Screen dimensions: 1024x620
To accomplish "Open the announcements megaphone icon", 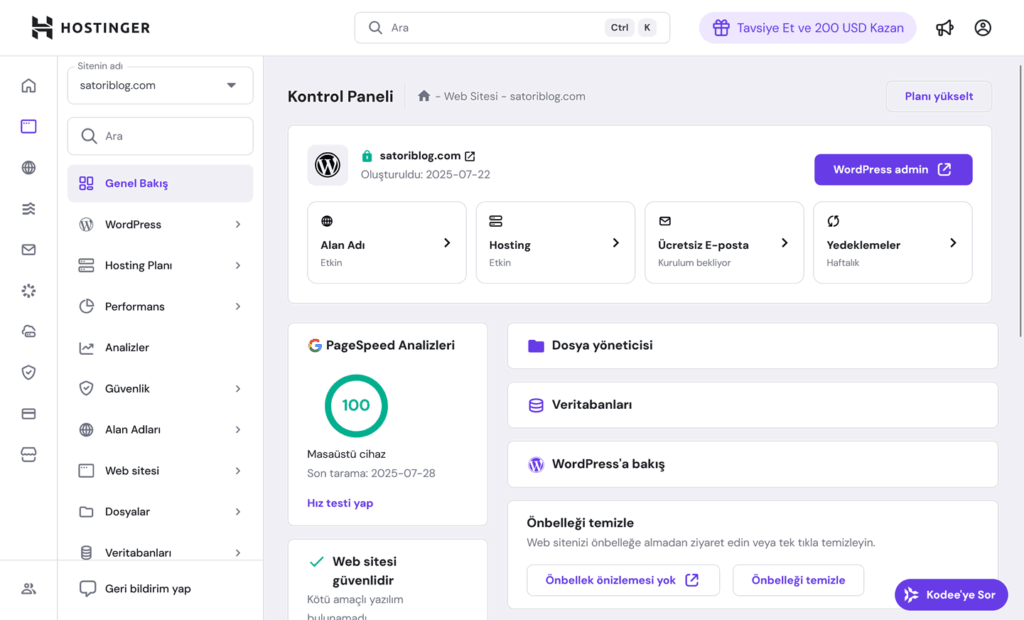I will point(944,27).
